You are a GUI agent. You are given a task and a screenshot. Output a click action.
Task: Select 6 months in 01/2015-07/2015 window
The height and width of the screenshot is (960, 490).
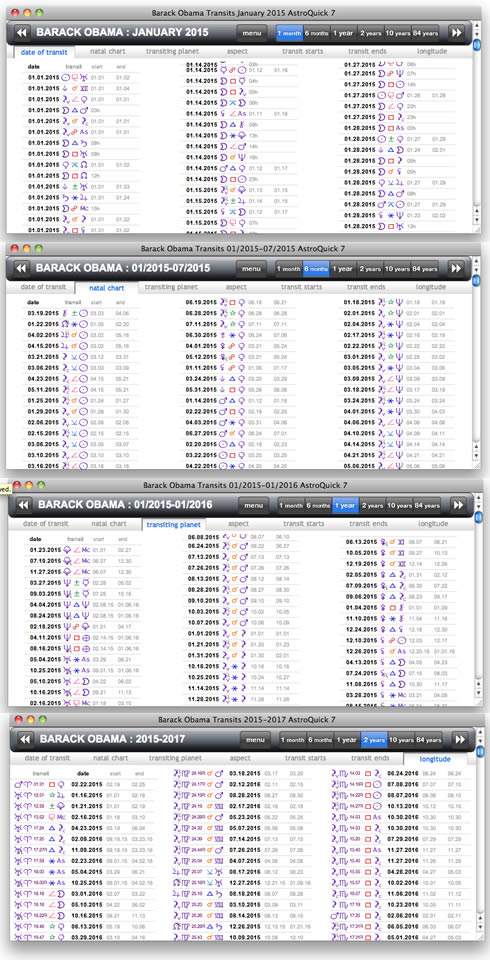pos(317,268)
